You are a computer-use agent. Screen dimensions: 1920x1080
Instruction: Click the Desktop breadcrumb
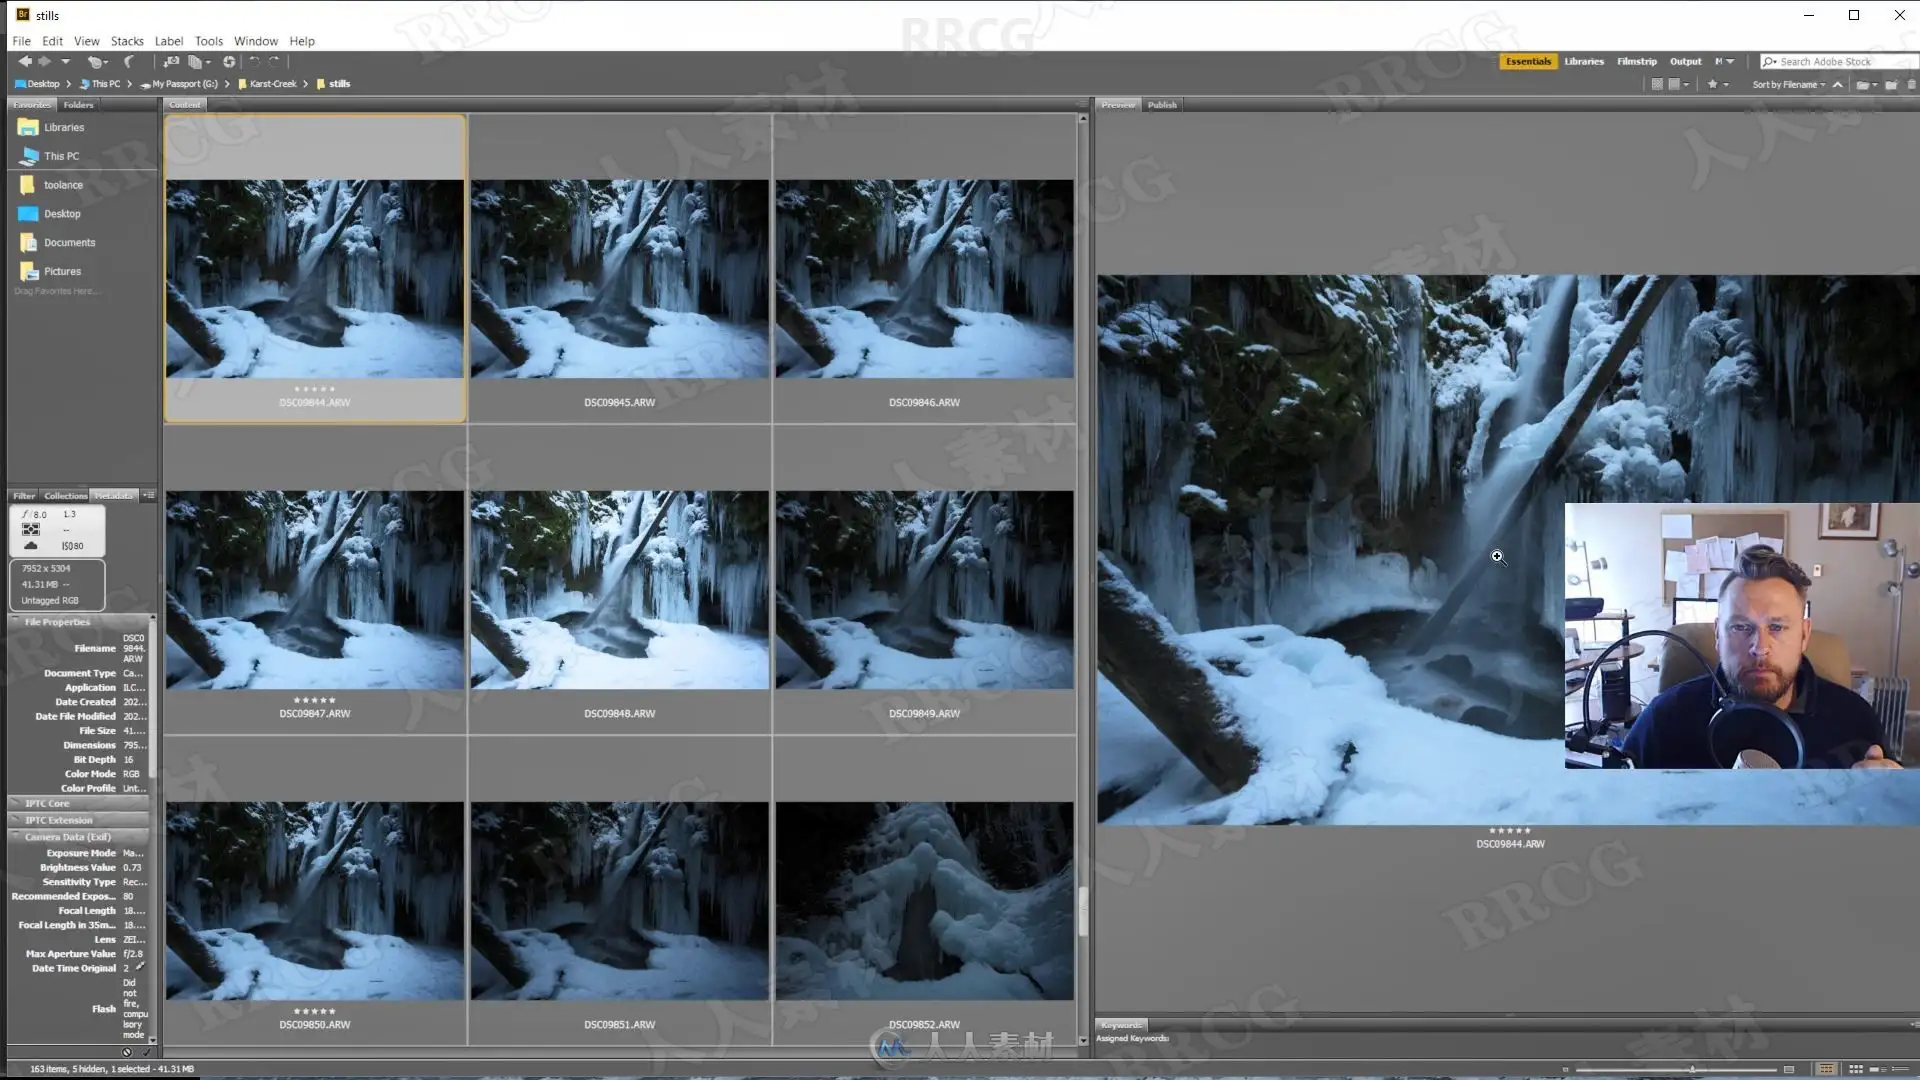[37, 84]
